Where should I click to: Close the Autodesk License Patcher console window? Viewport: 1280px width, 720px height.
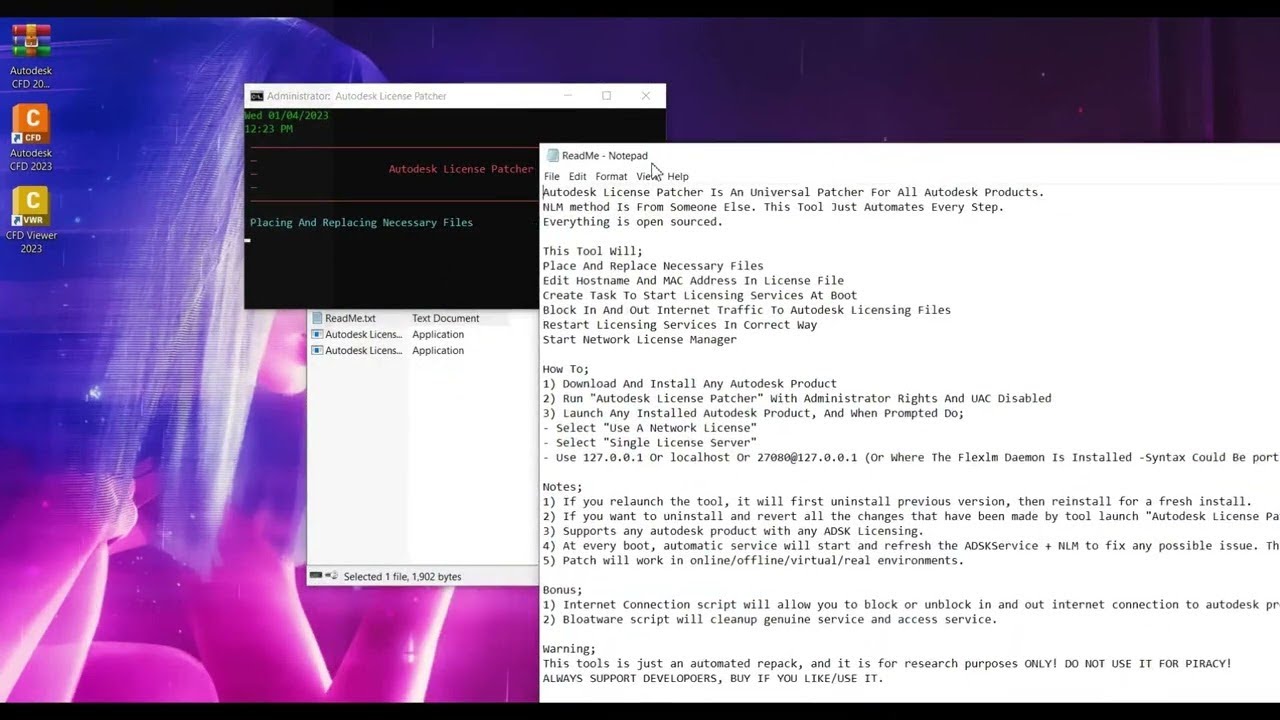[x=645, y=96]
